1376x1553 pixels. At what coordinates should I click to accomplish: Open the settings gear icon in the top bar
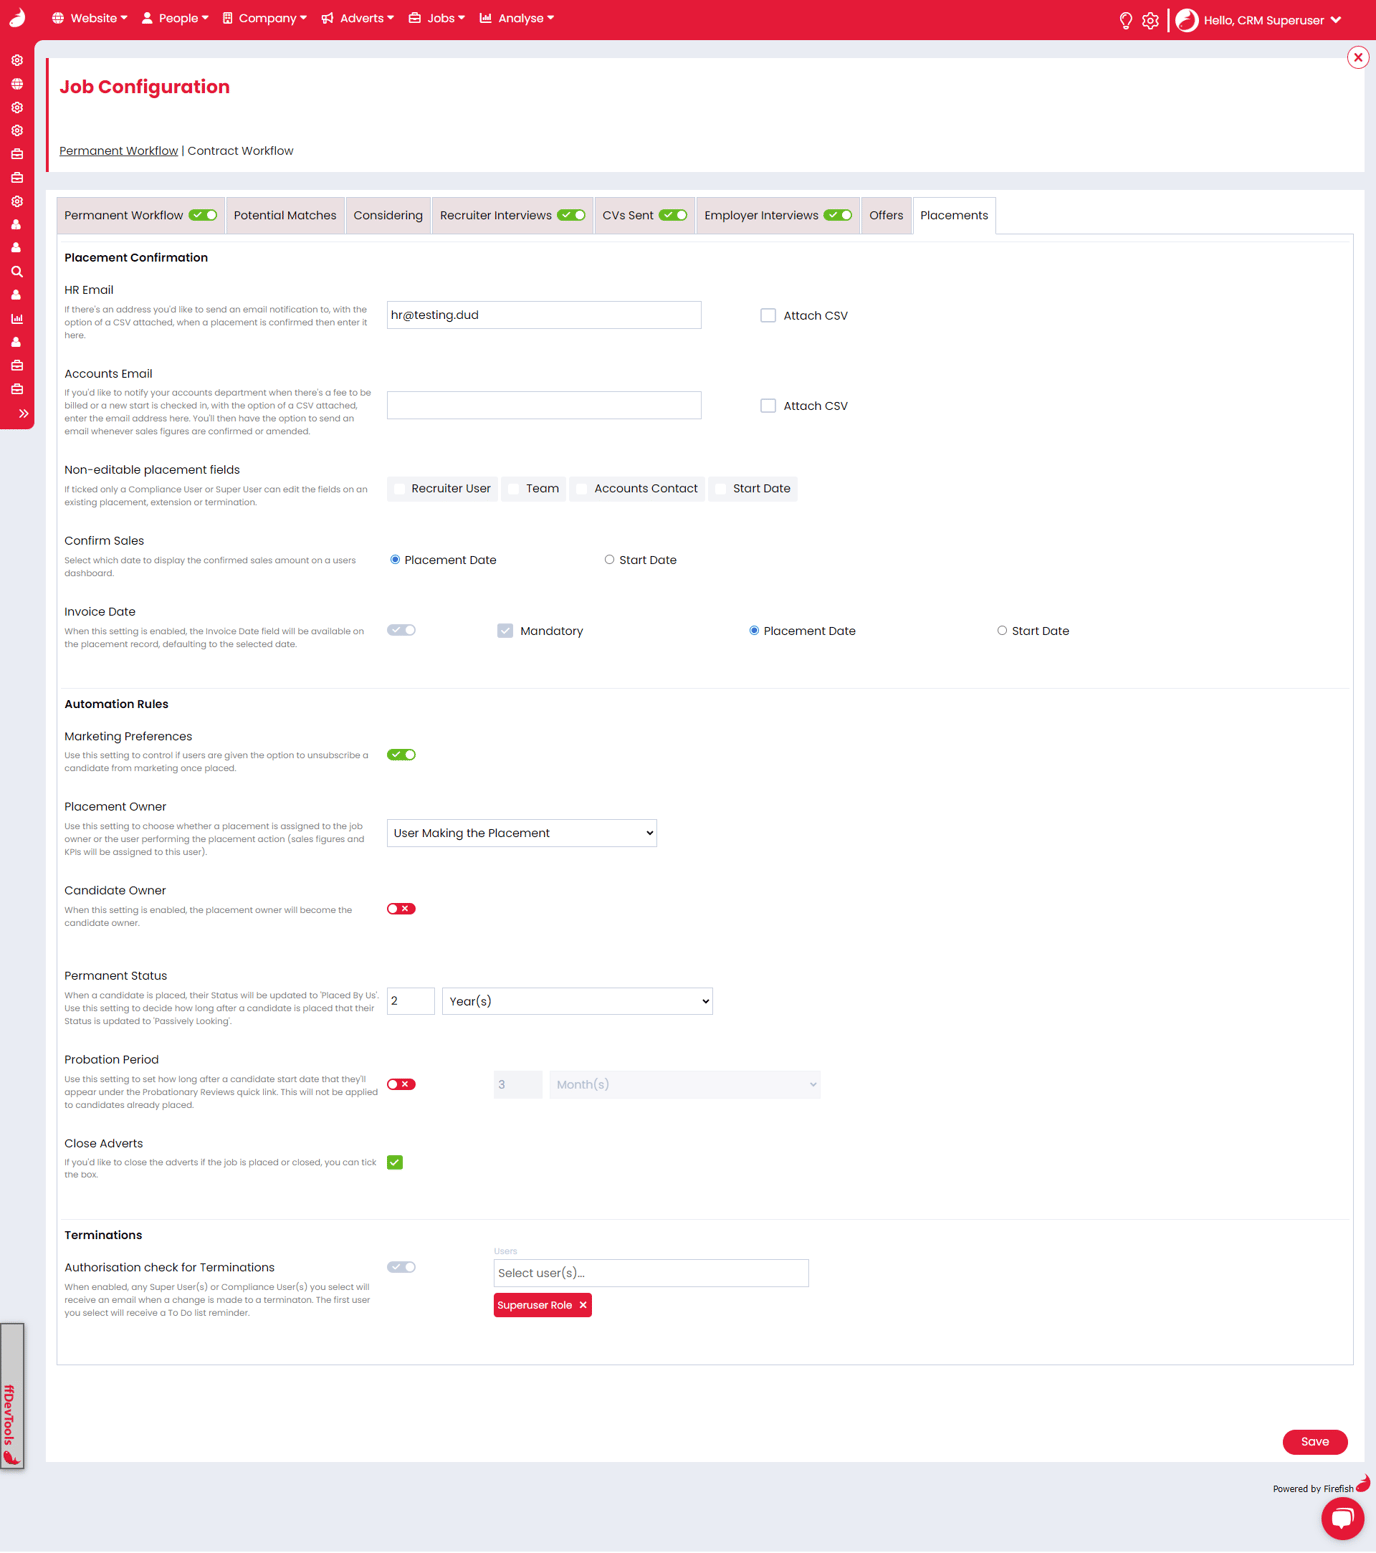click(1150, 19)
